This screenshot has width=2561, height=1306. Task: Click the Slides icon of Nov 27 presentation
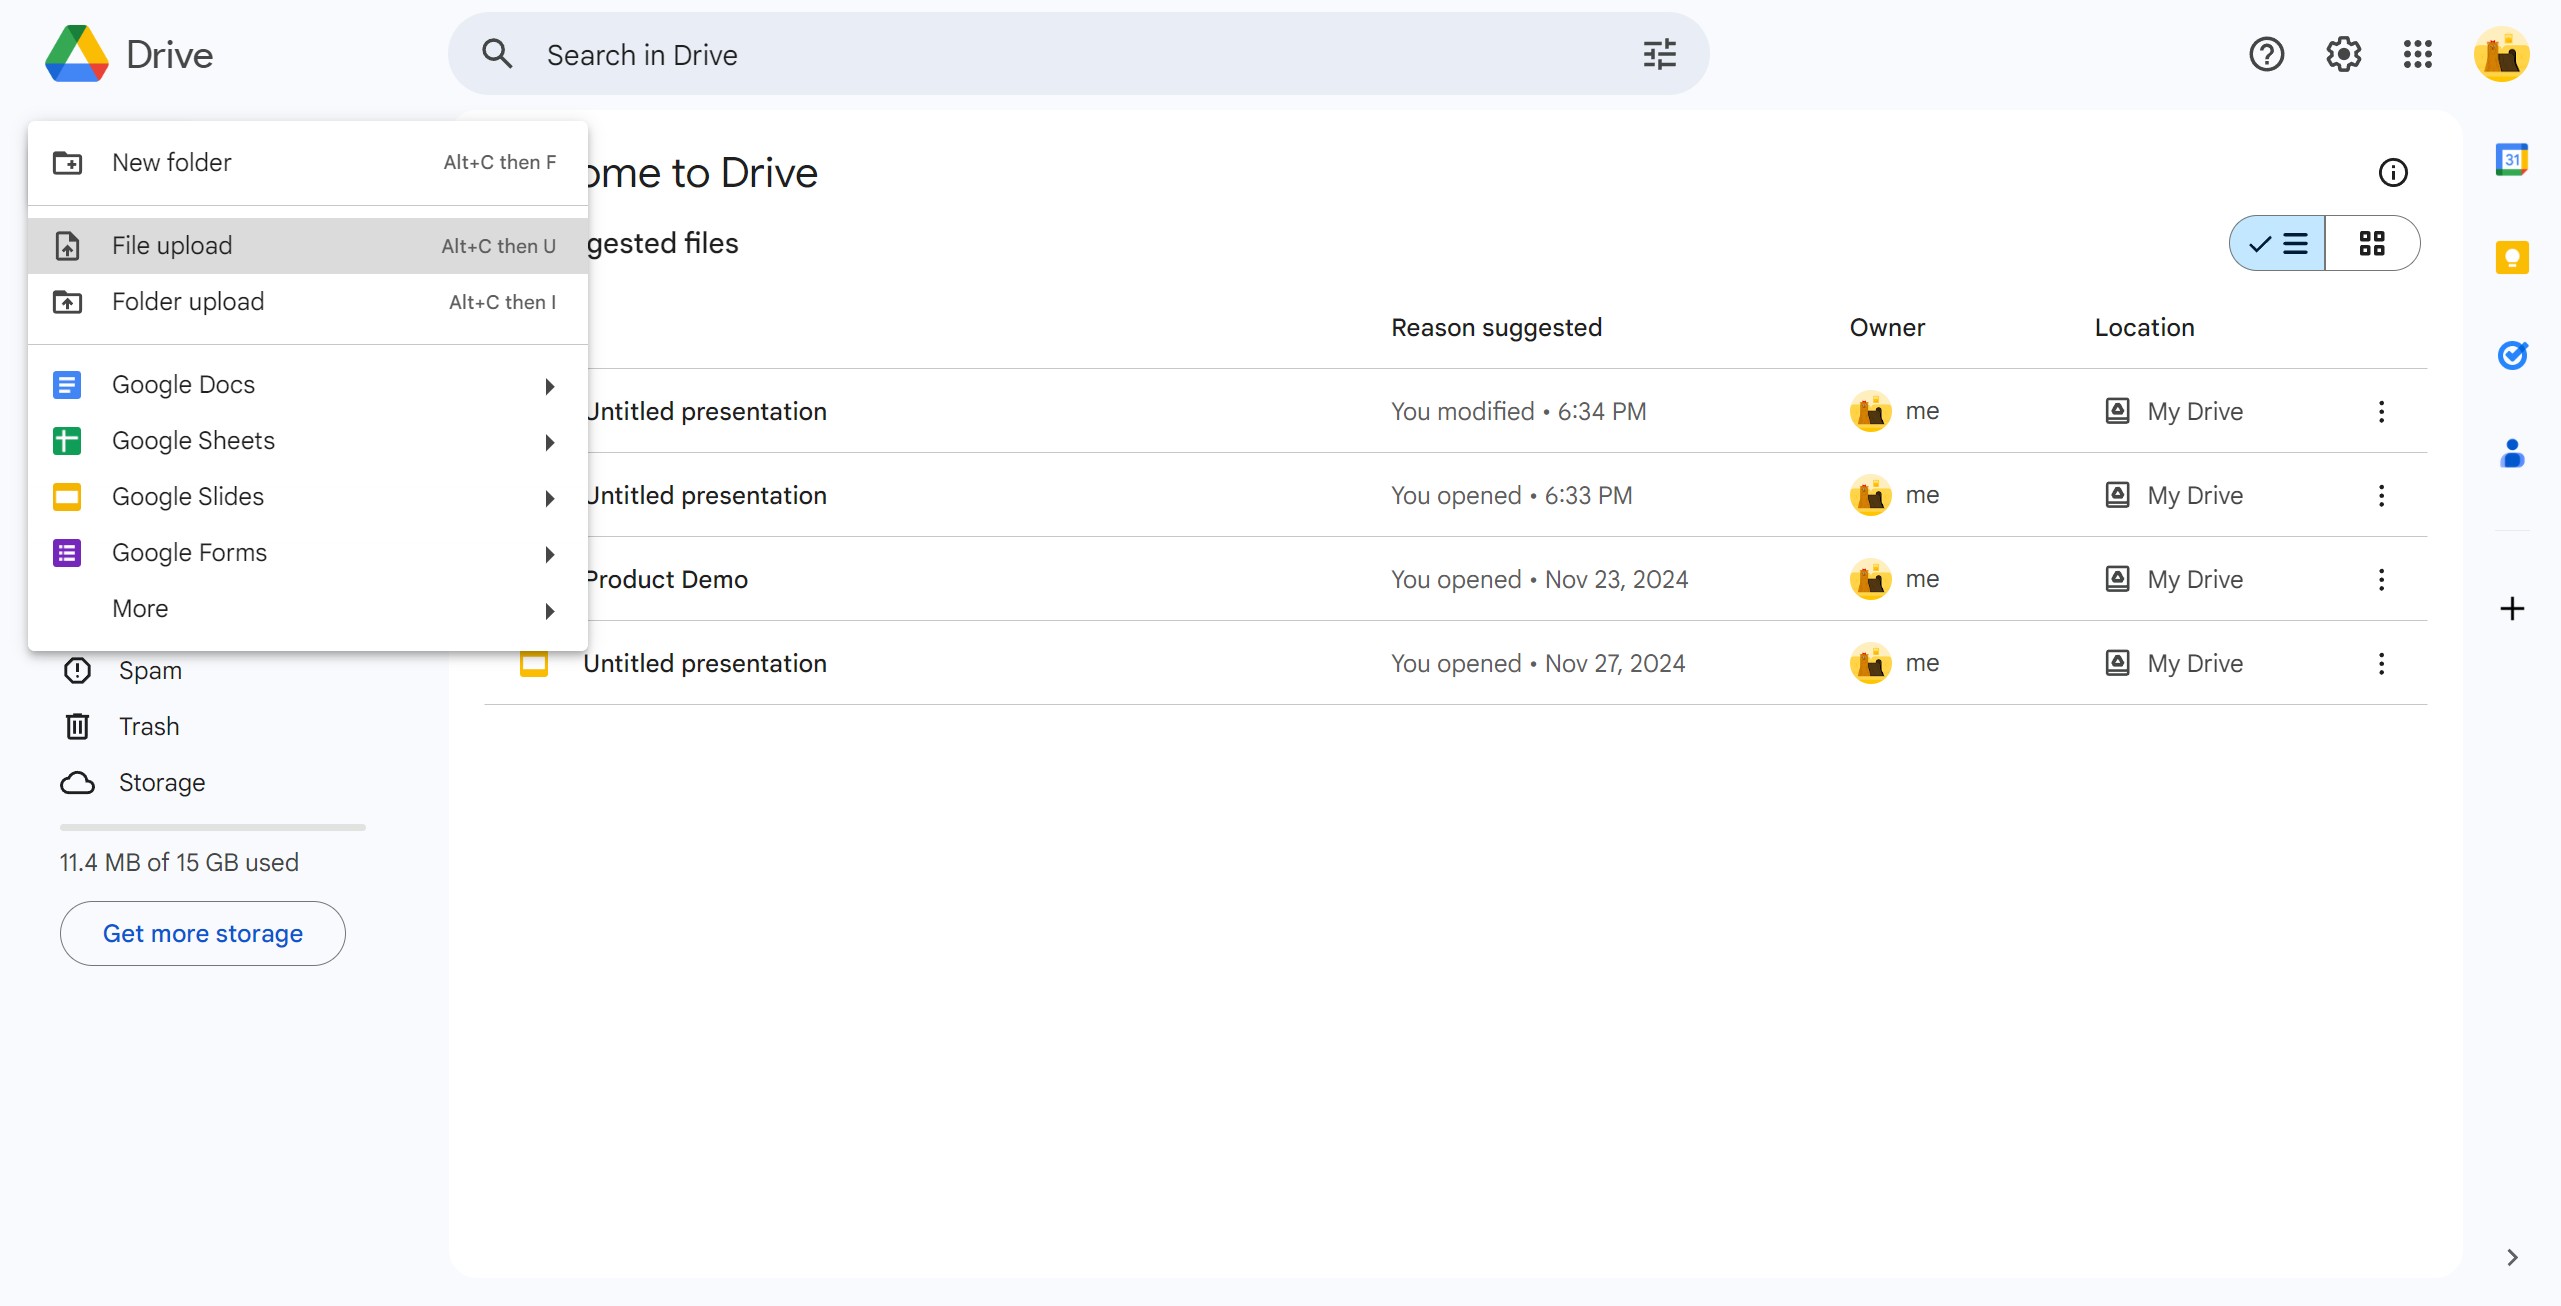534,663
